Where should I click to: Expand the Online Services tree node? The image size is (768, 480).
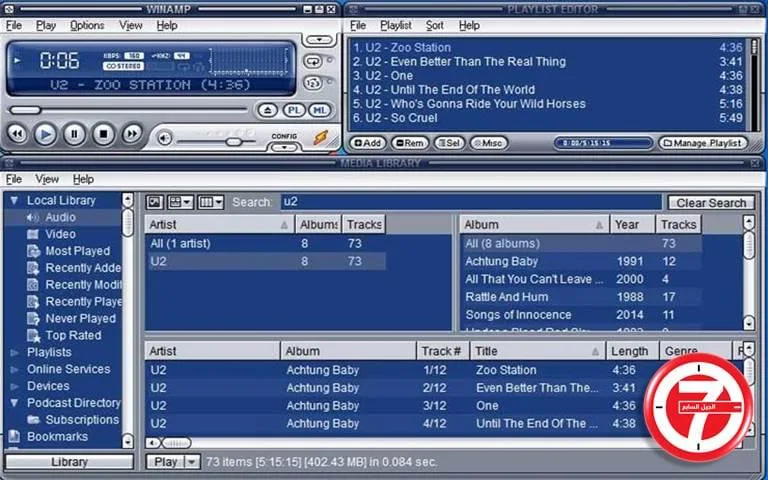coord(14,369)
